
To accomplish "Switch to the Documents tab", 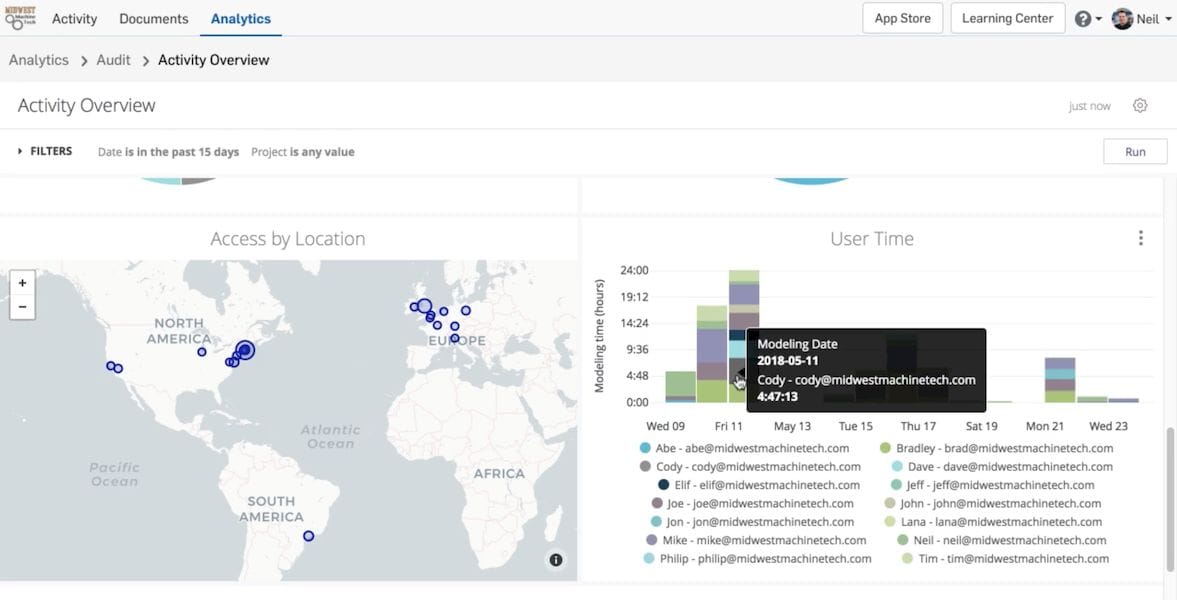I will (x=153, y=19).
